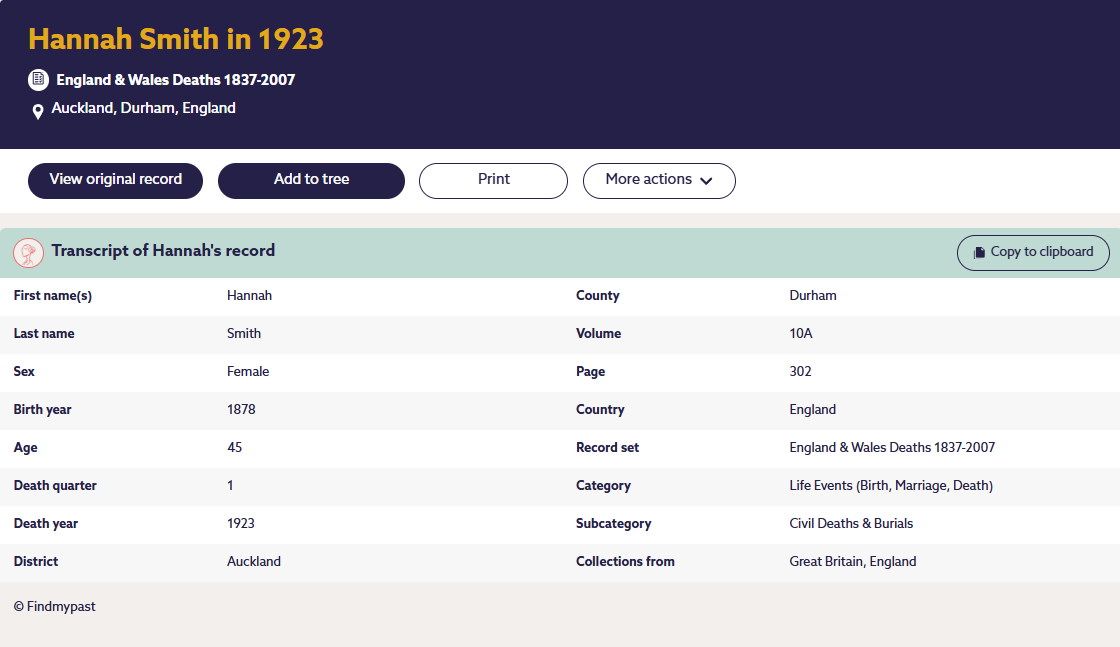The width and height of the screenshot is (1120, 647).
Task: Click the transcript portrait icon
Action: pos(29,253)
